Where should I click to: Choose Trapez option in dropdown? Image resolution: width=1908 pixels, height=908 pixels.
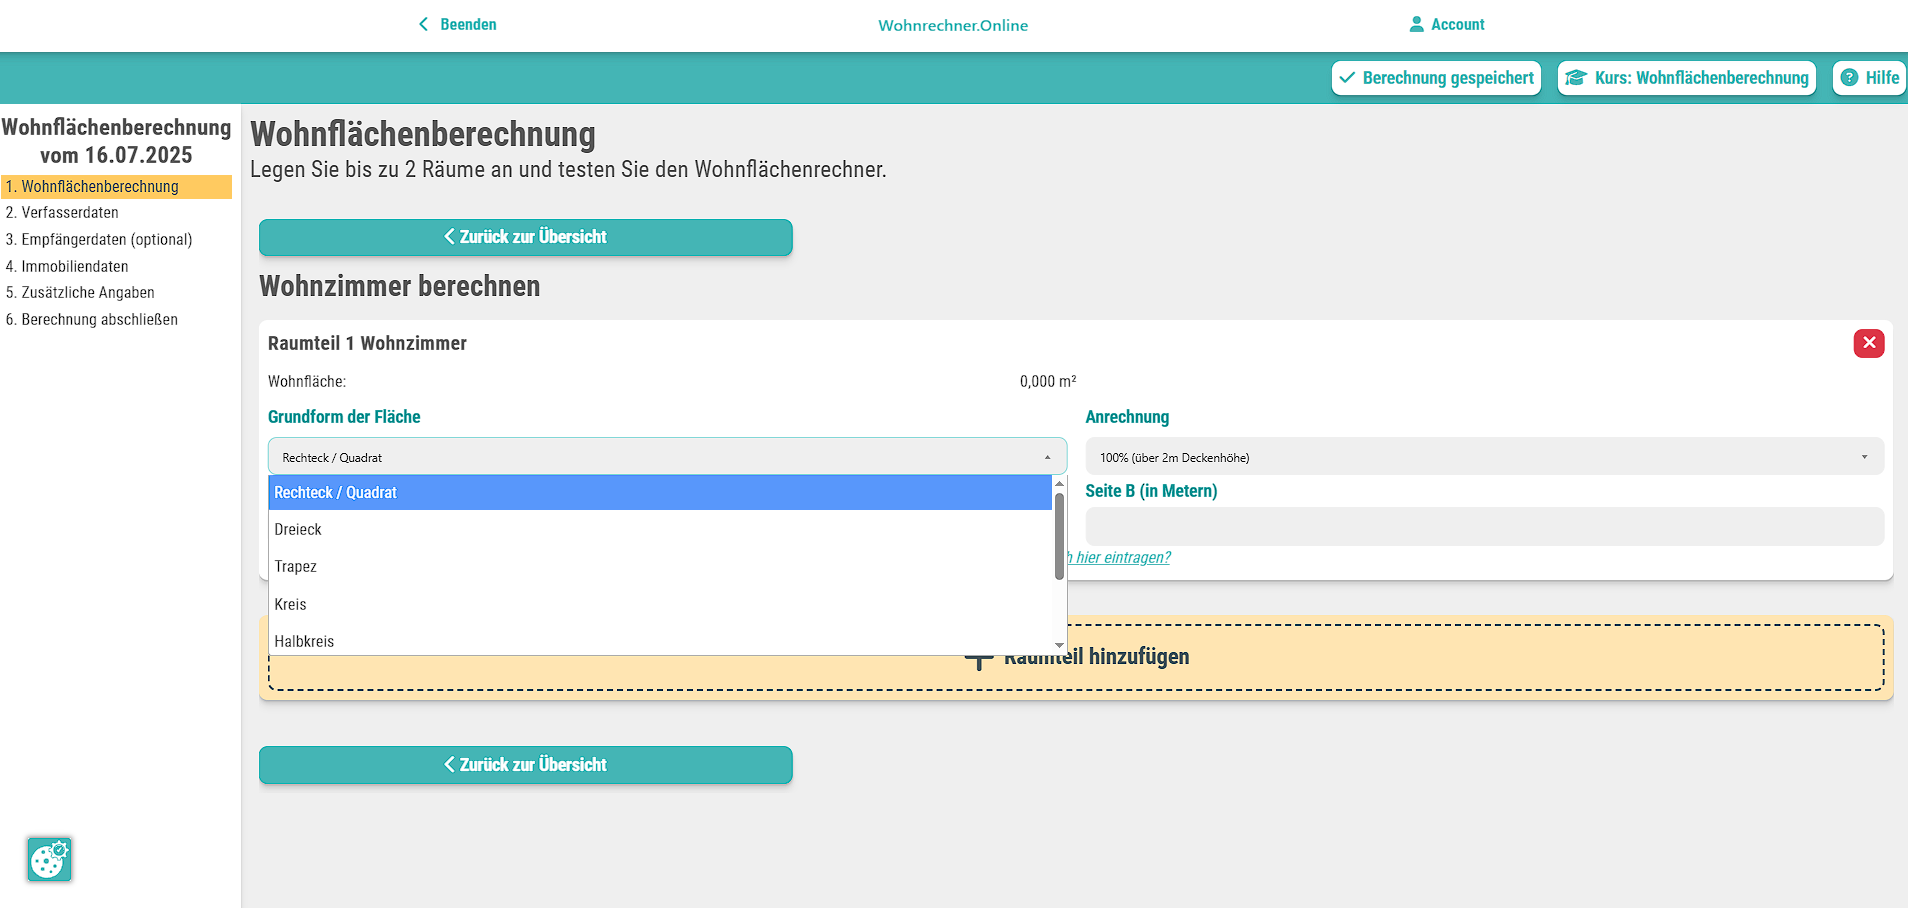[x=296, y=567]
